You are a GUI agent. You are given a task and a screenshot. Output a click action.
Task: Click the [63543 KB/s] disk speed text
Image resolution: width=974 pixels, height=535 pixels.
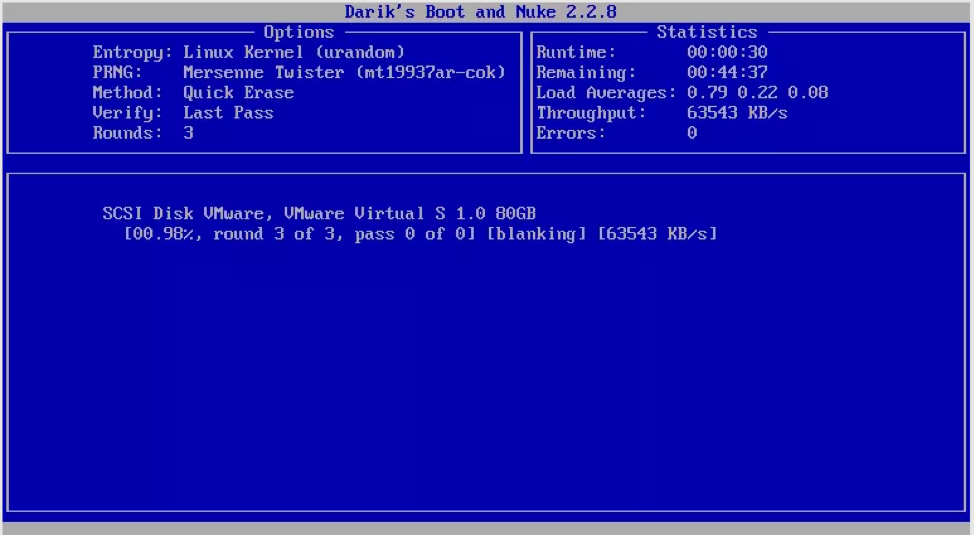pyautogui.click(x=657, y=234)
